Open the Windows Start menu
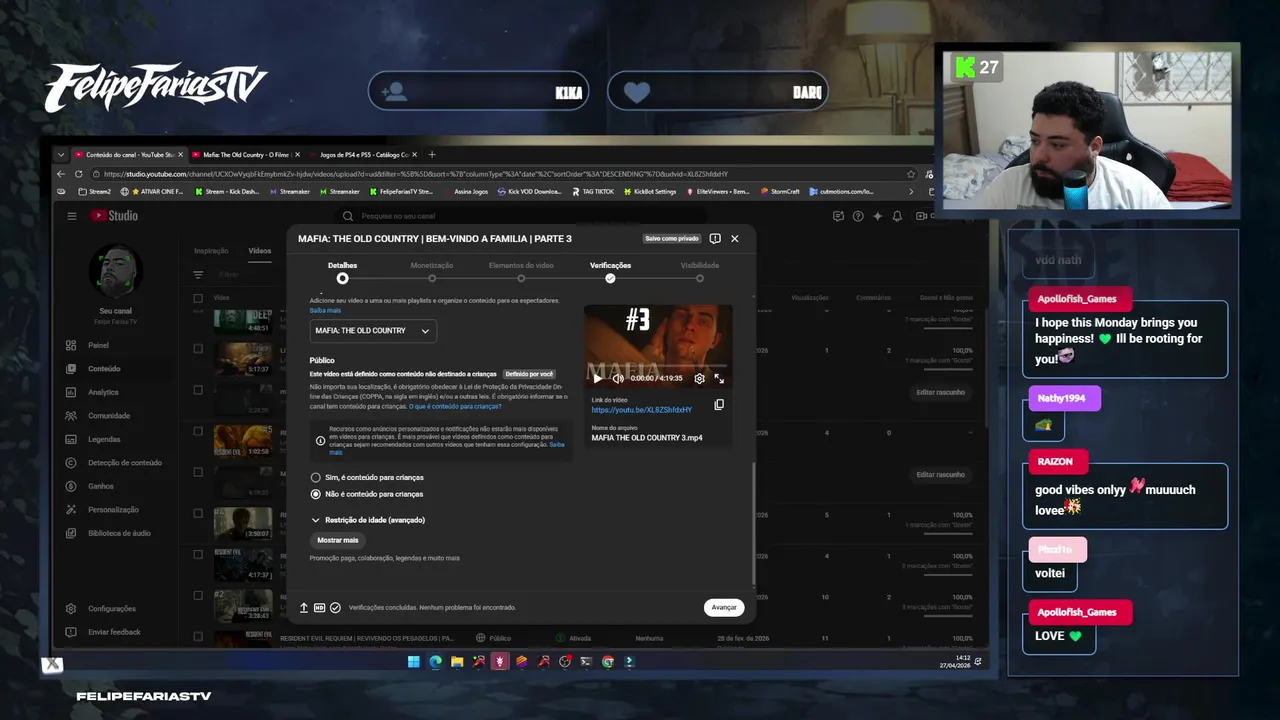 click(x=413, y=661)
